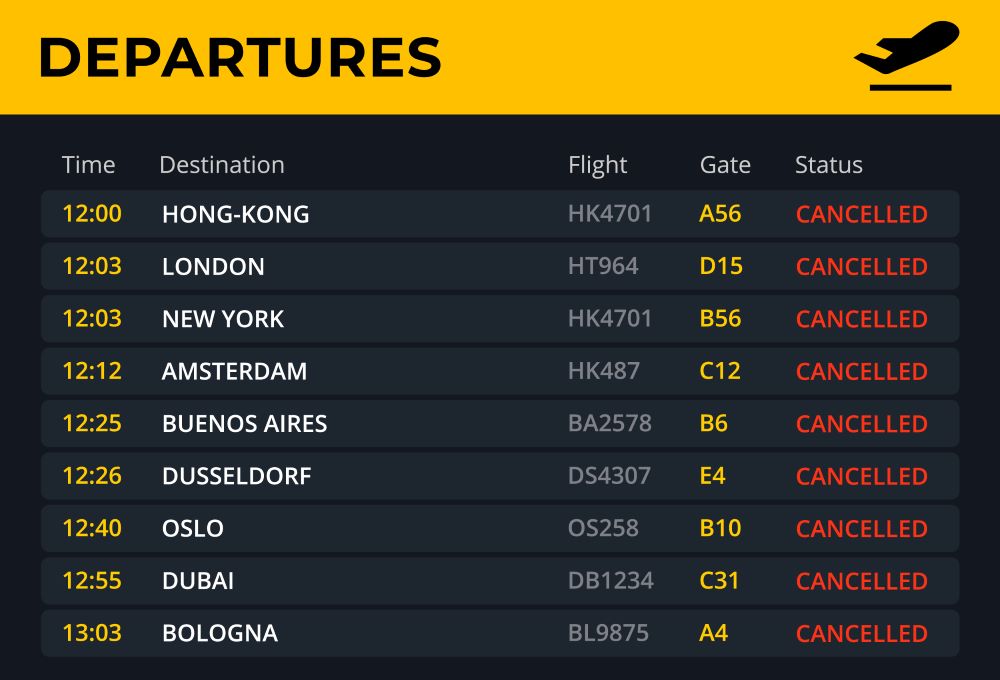This screenshot has width=1000, height=680.
Task: Click gate A56 for Hong-Kong
Action: [720, 214]
